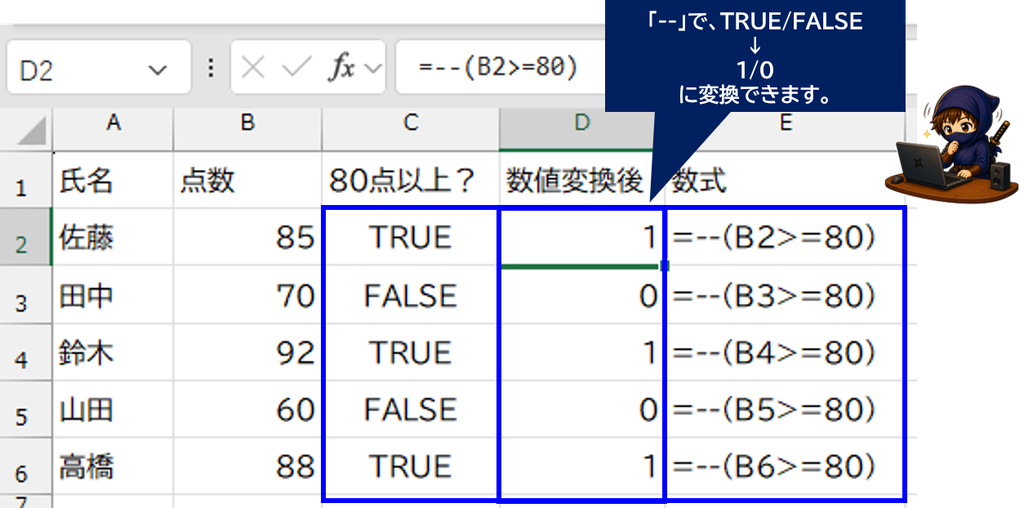Screen dimensions: 1024x508
Task: Open Insert Function via fx icon
Action: (x=341, y=68)
